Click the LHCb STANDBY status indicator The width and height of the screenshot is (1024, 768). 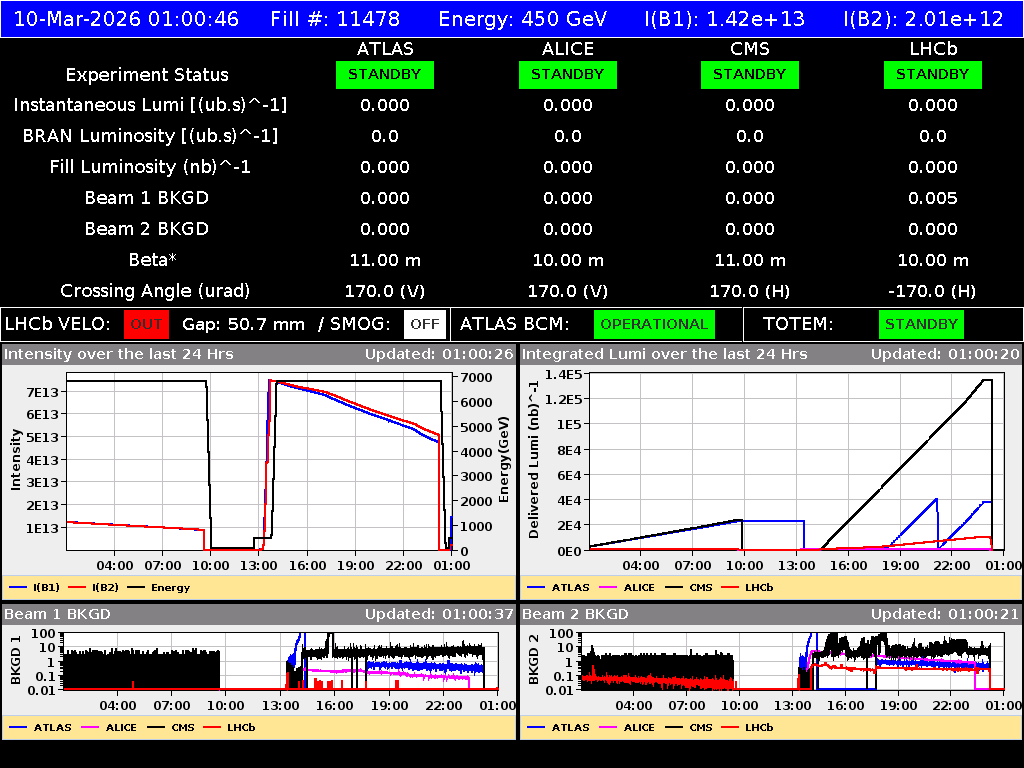pos(932,74)
